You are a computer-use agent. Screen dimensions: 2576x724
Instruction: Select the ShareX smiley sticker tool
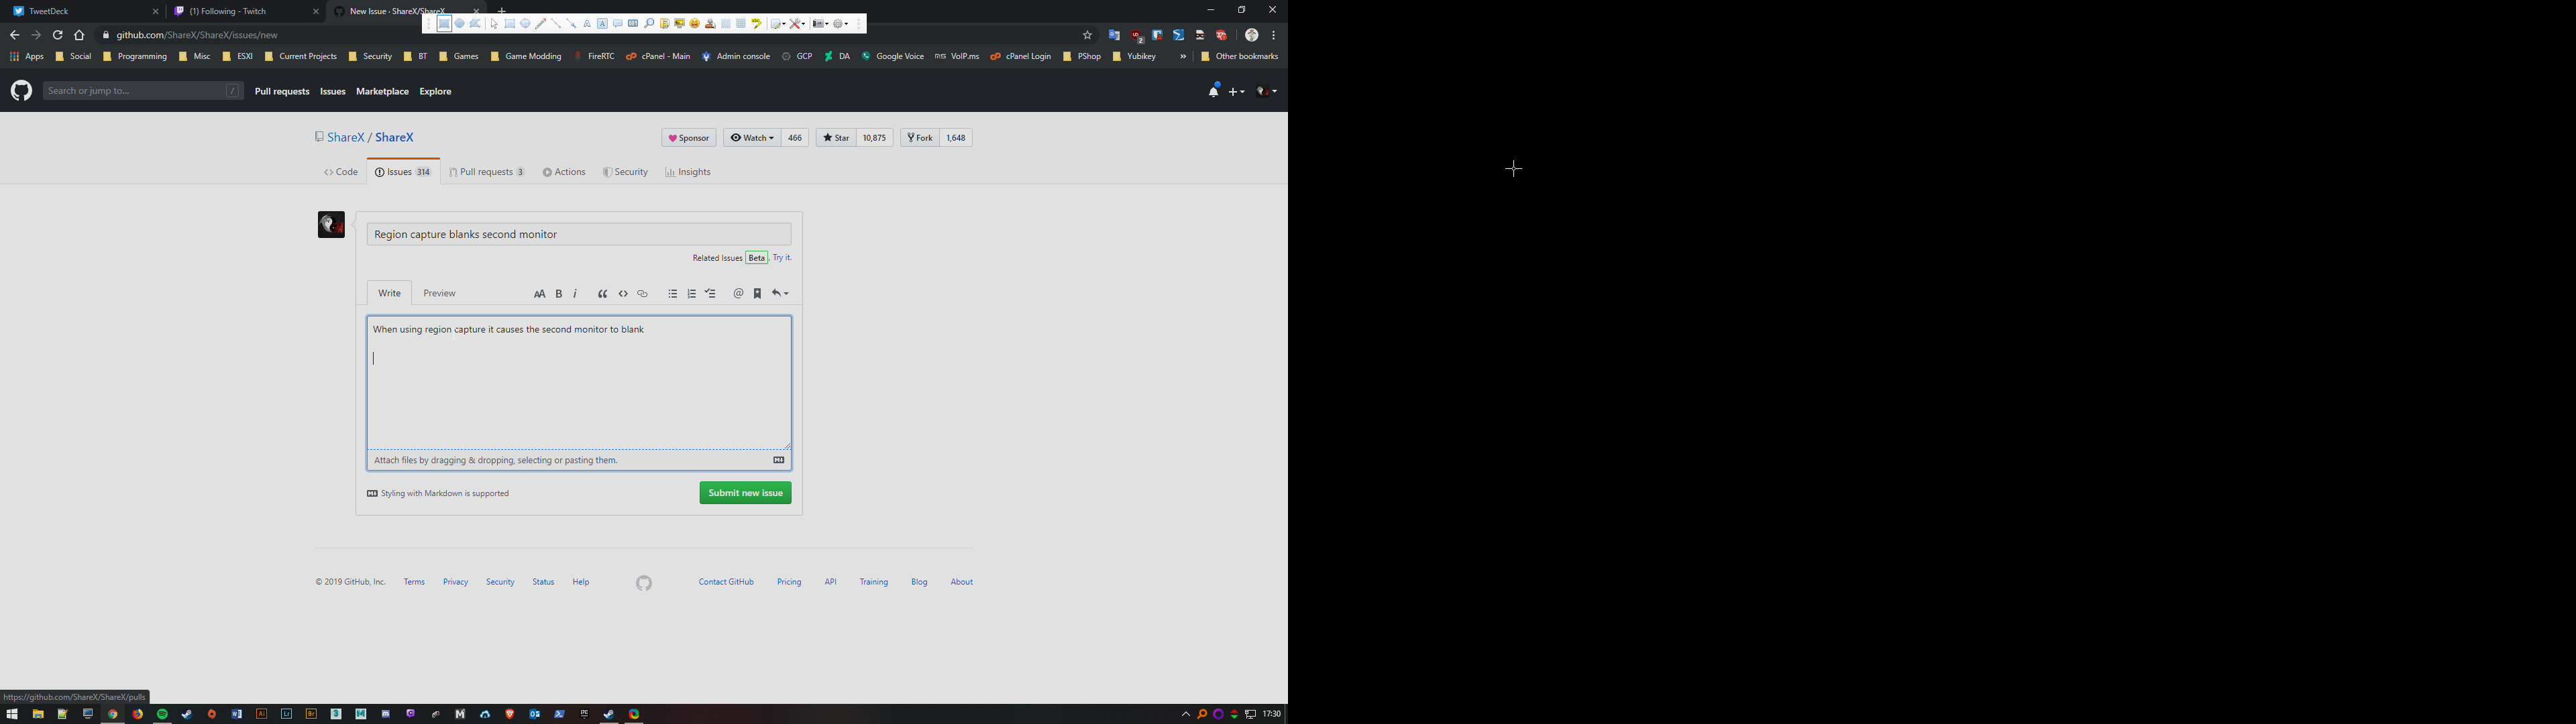click(695, 24)
